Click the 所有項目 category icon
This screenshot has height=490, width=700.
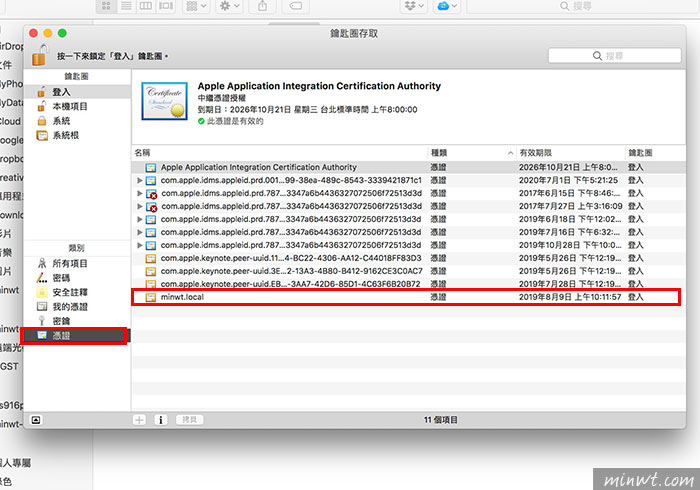(x=42, y=263)
